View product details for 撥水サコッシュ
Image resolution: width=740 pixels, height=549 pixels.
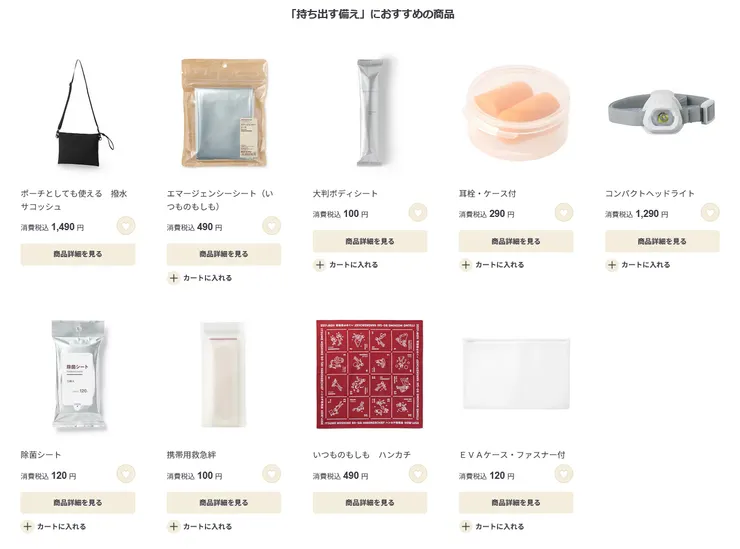[78, 254]
